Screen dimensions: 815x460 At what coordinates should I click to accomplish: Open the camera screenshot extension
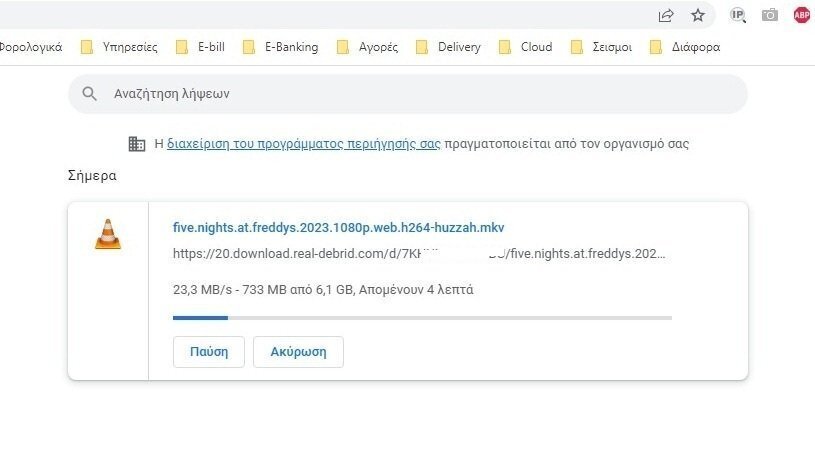(770, 15)
